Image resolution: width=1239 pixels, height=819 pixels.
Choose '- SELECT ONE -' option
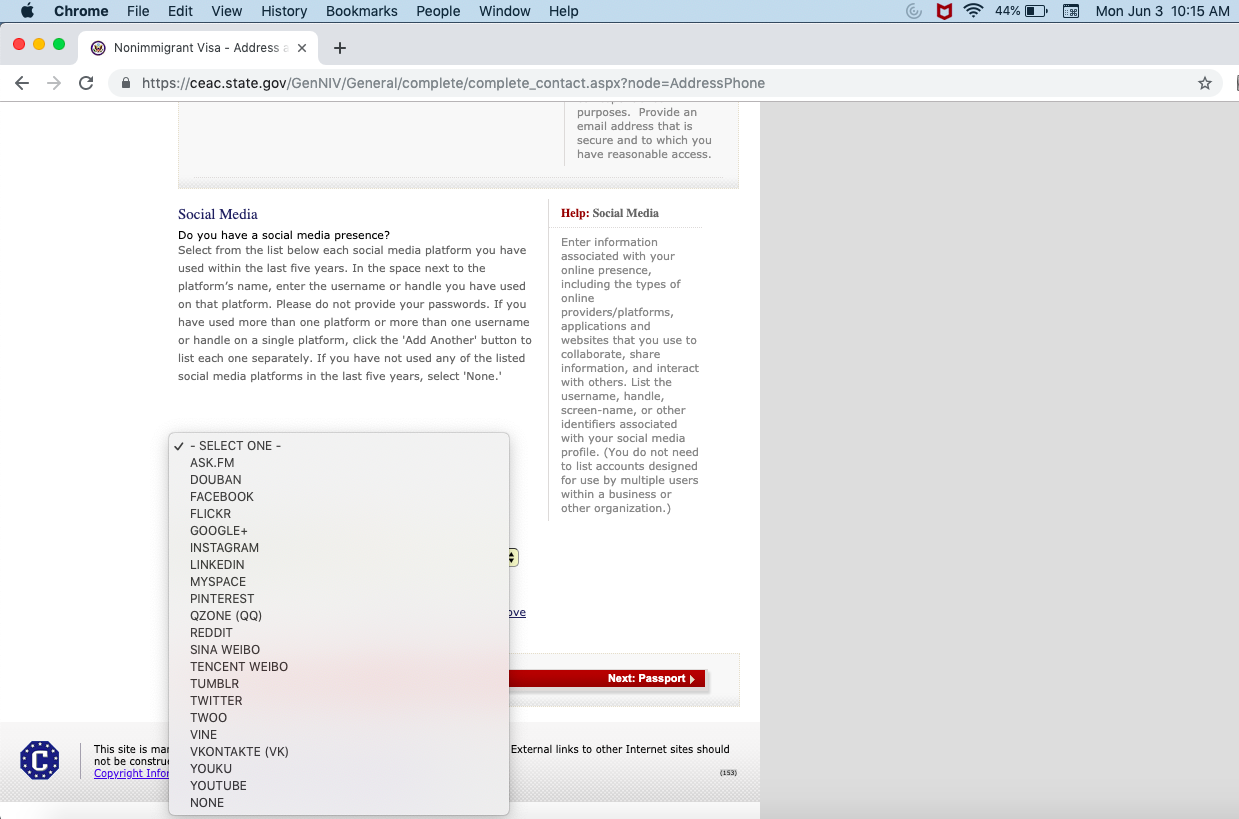tap(339, 446)
